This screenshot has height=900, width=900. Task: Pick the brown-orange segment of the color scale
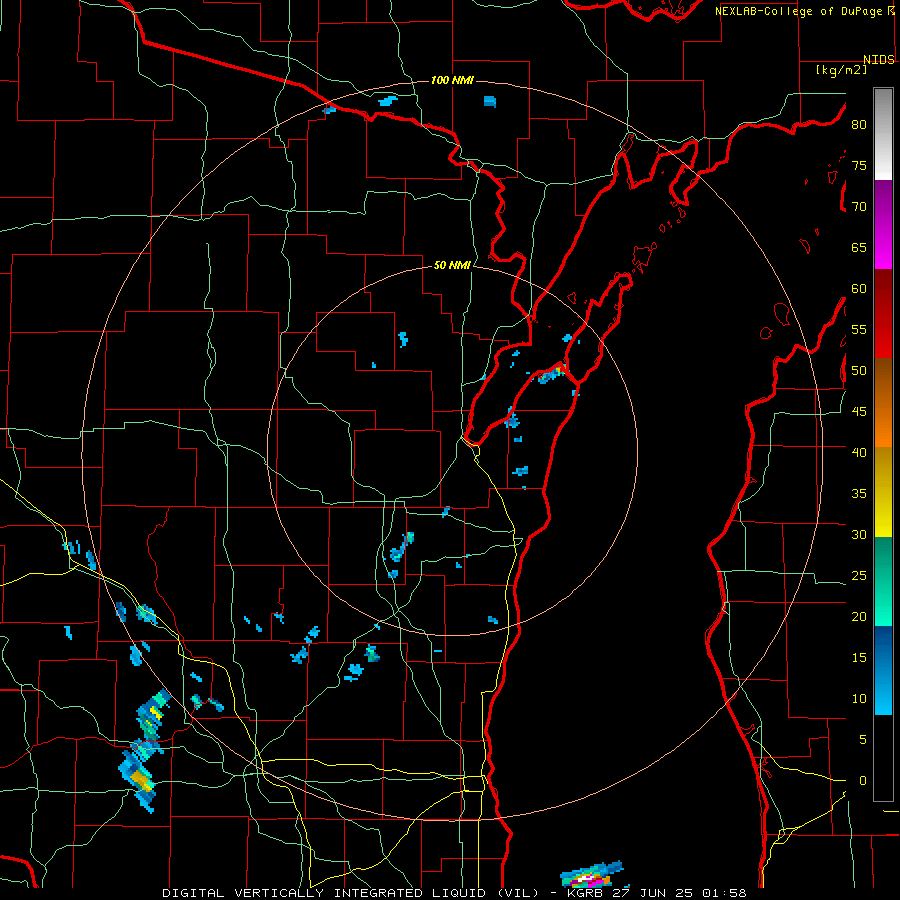coord(883,403)
